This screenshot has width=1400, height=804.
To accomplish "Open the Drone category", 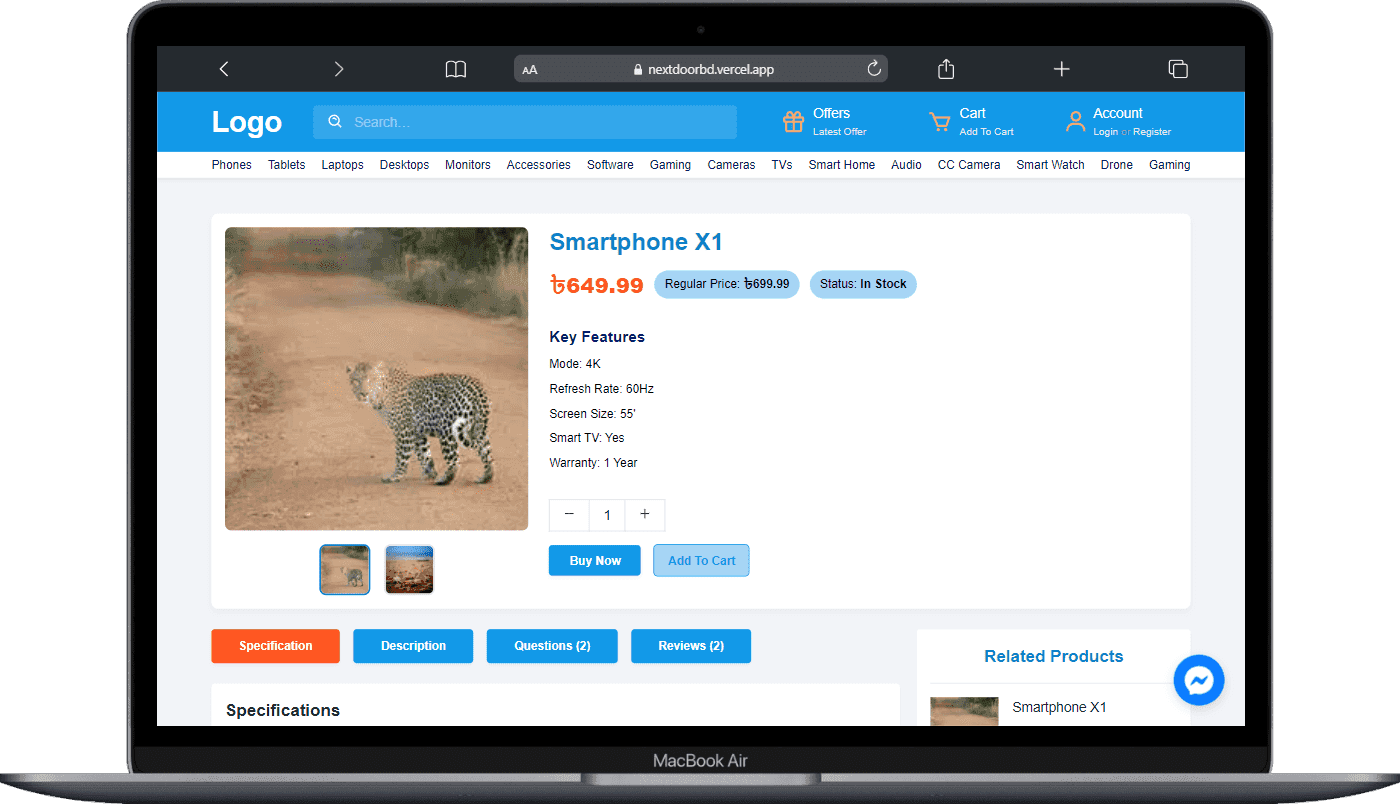I will tap(1117, 165).
